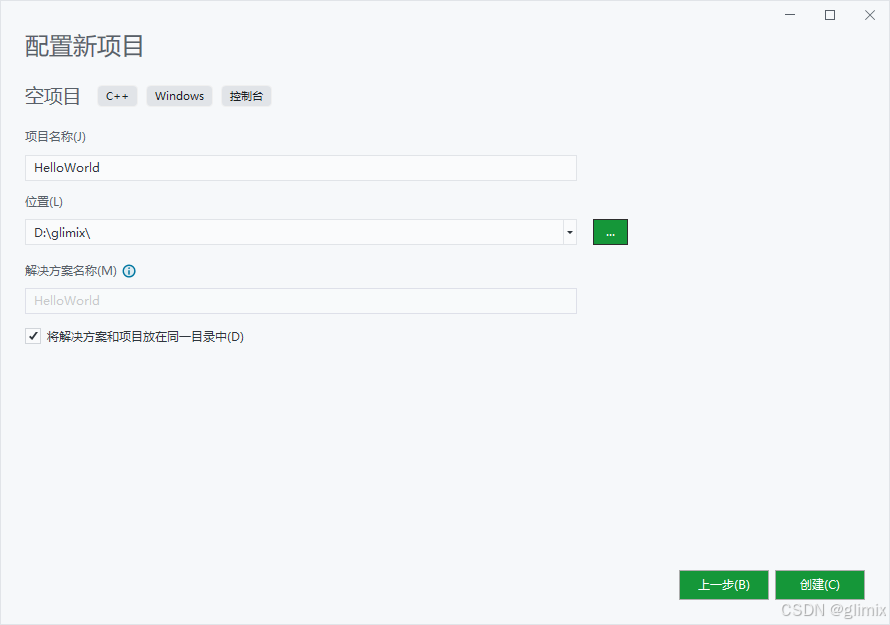Click the info icon beside 解决方案名称(M)

(x=129, y=270)
